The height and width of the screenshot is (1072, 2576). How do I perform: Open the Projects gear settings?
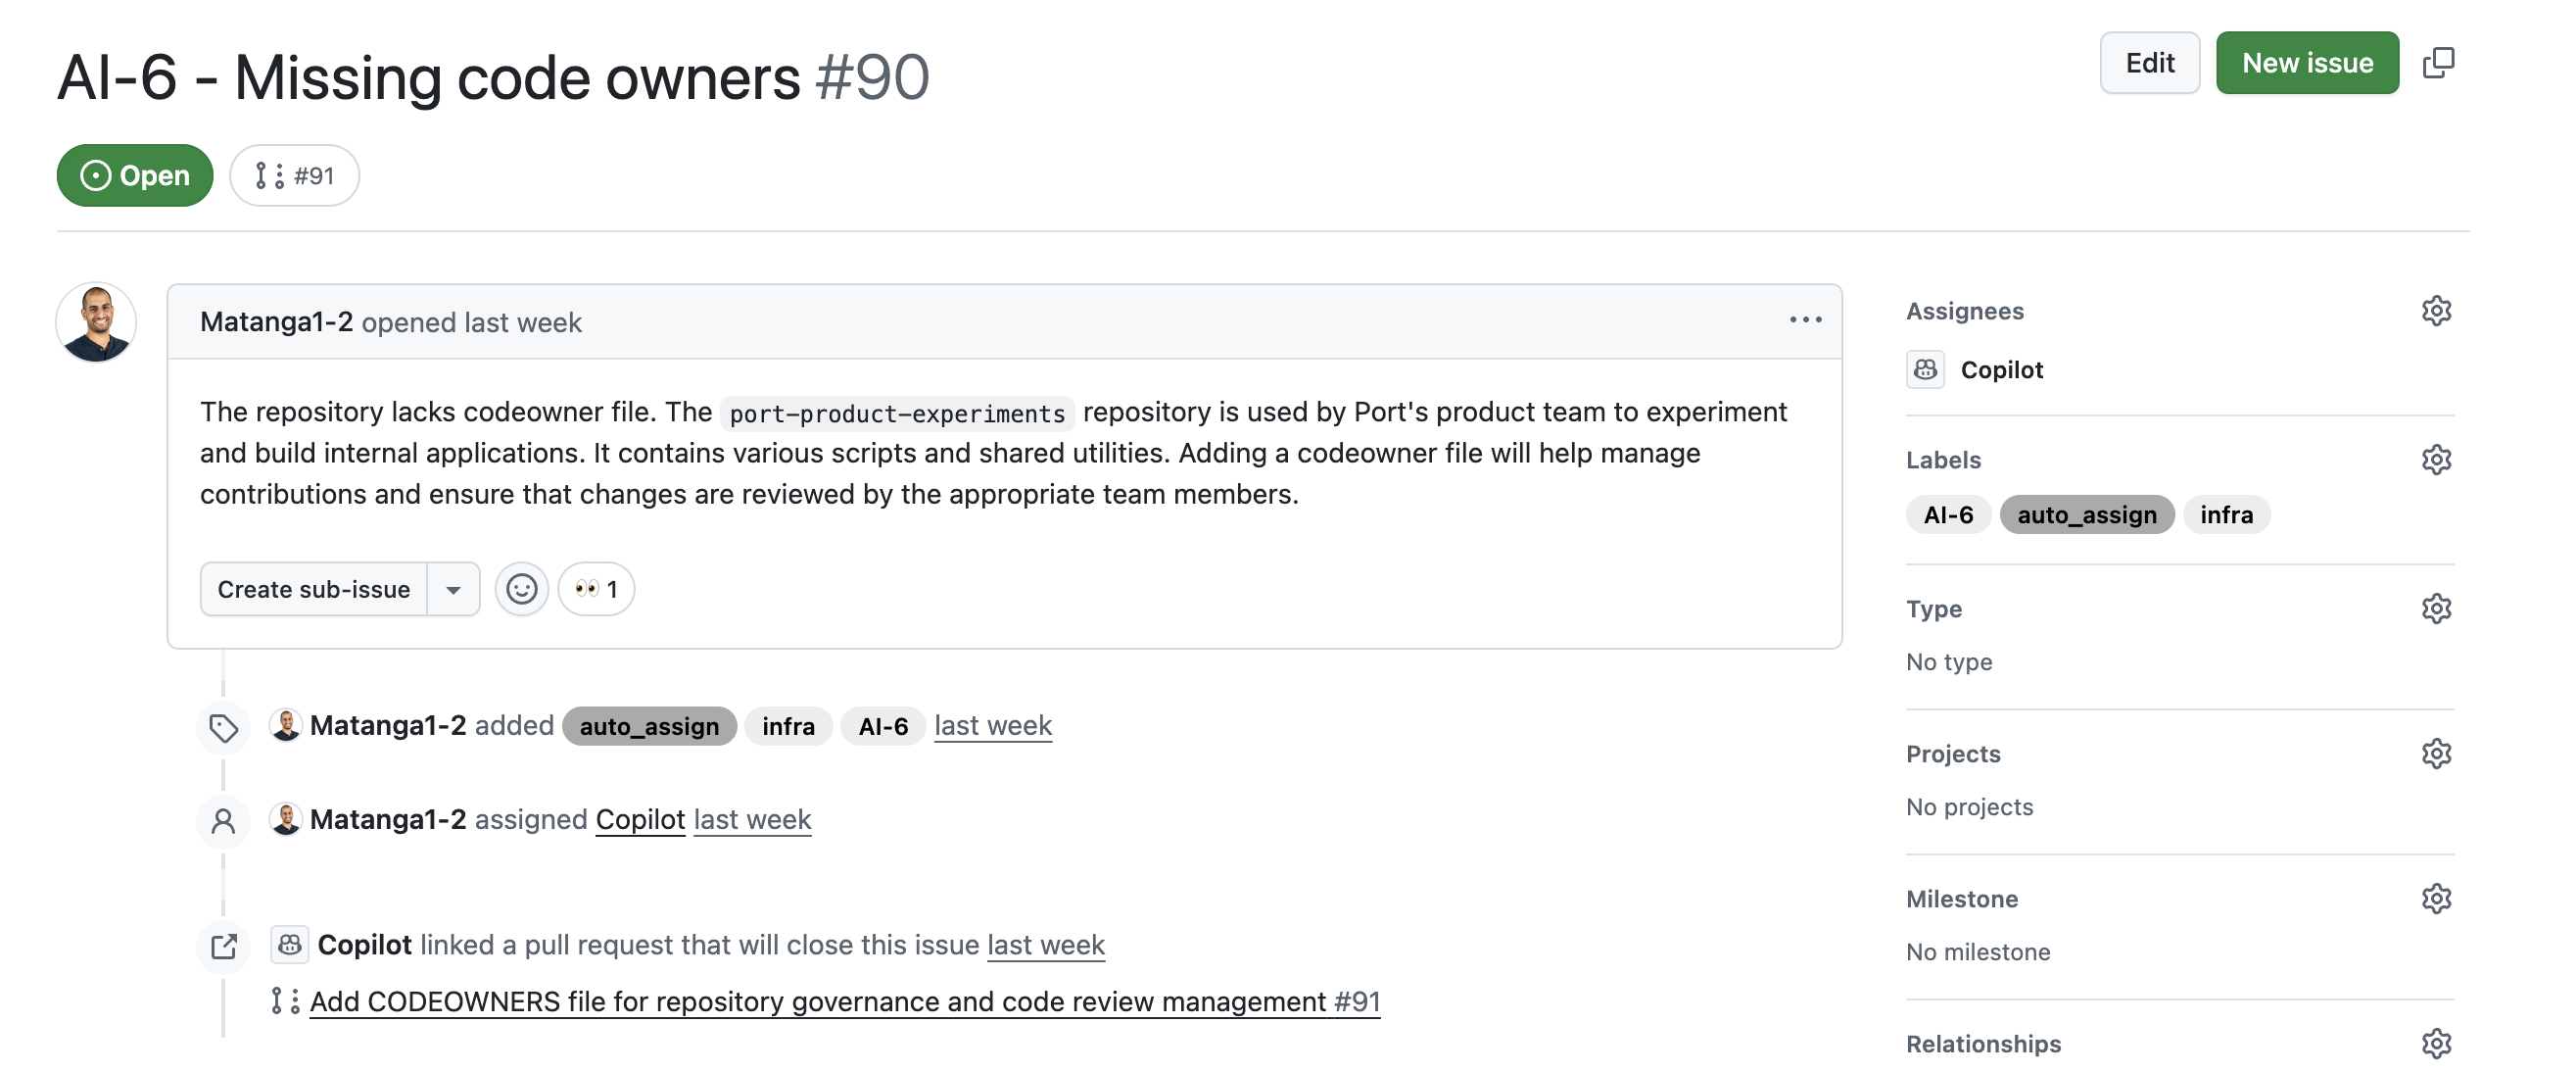[x=2436, y=754]
